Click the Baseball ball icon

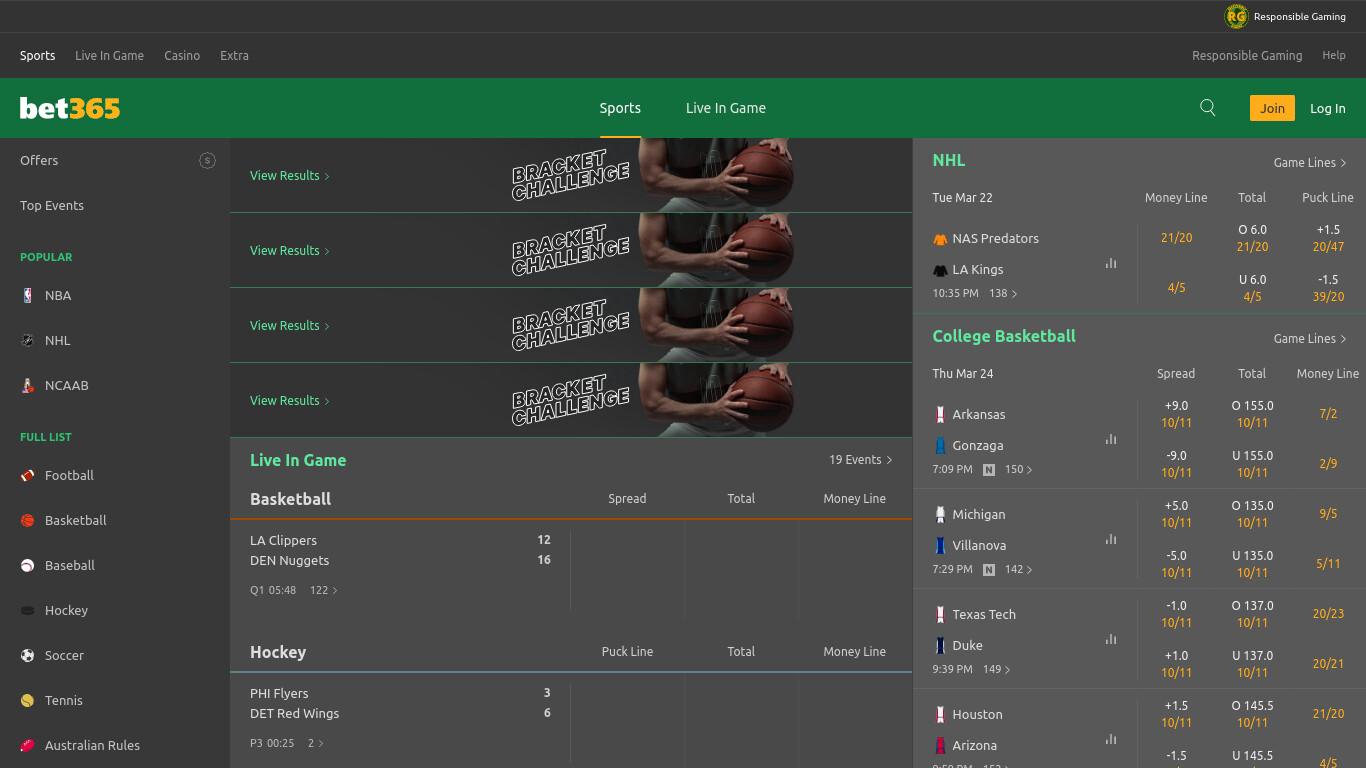[x=28, y=565]
